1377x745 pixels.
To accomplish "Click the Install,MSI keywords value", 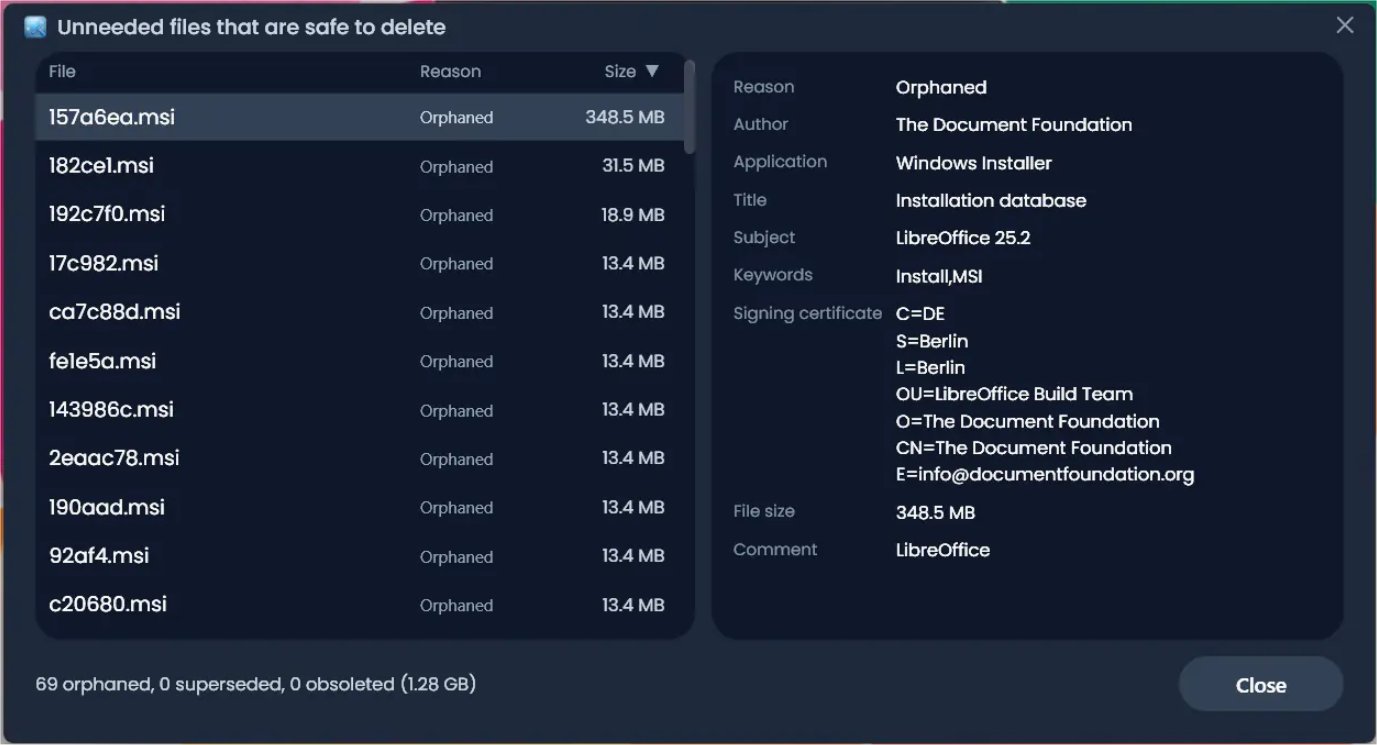I will (939, 276).
